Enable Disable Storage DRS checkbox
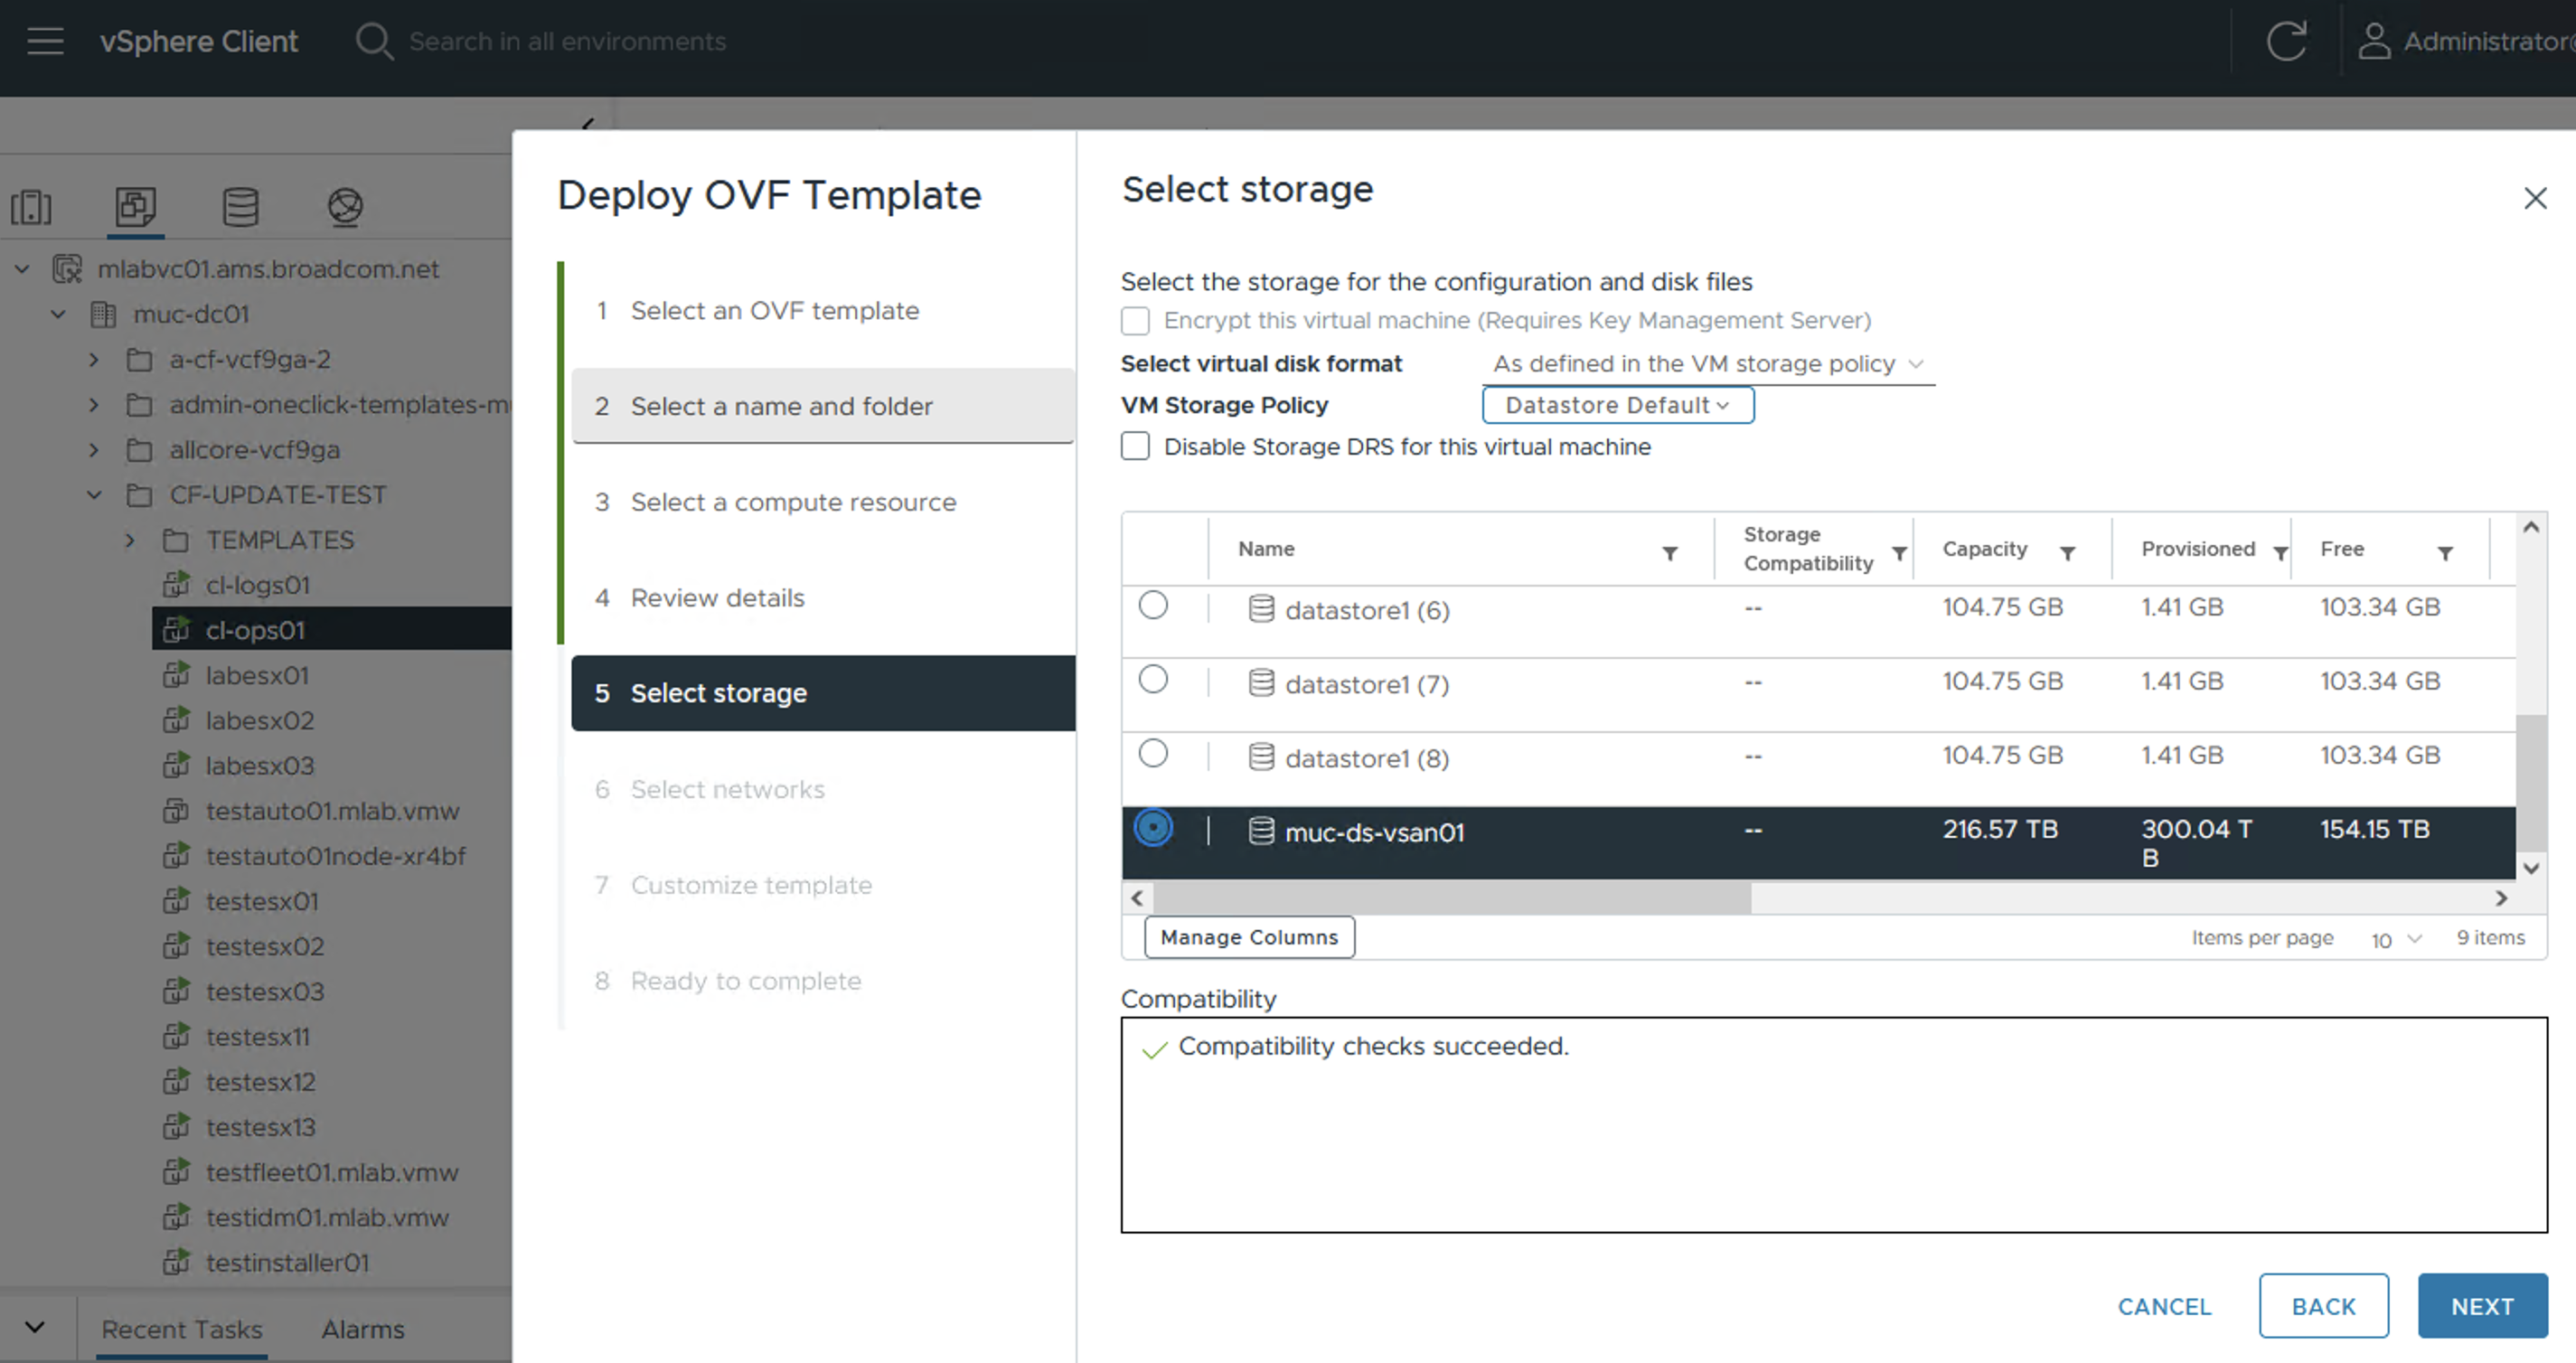Screen dimensions: 2576x1363 [x=1135, y=446]
